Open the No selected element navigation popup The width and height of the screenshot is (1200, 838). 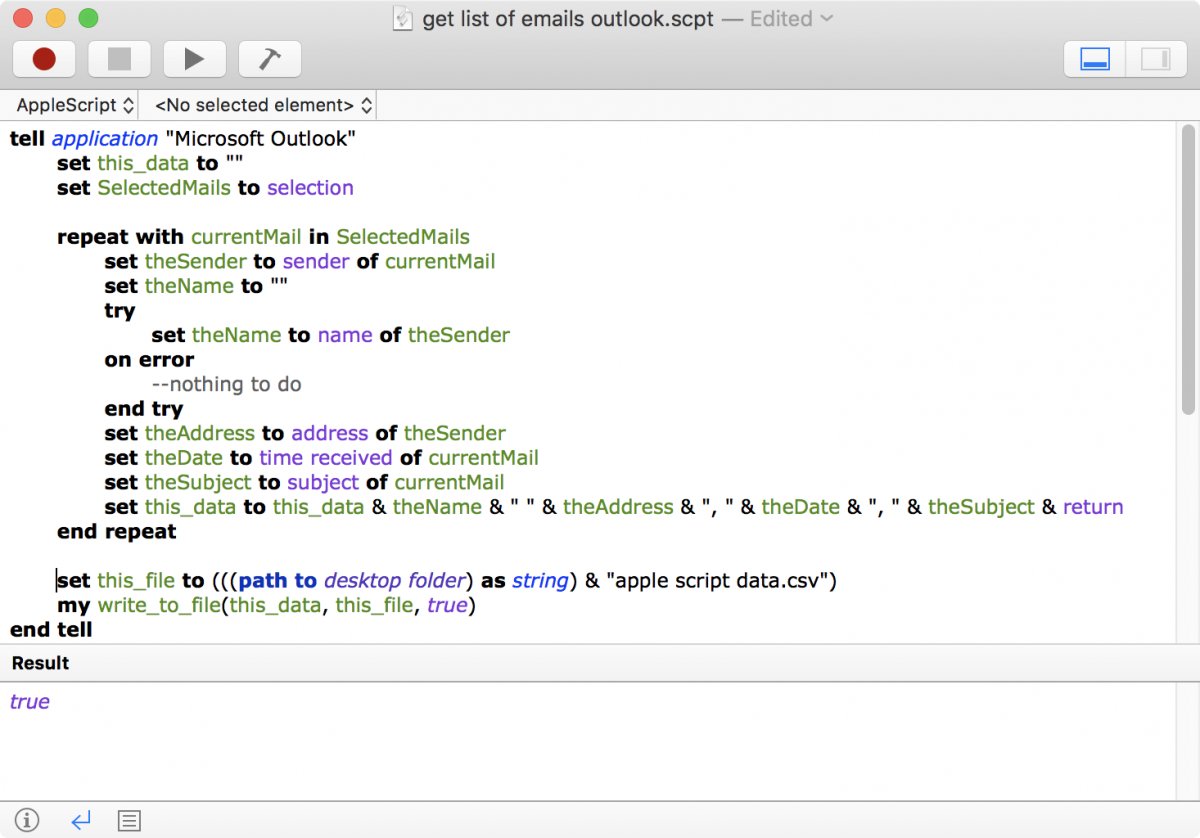coord(260,104)
